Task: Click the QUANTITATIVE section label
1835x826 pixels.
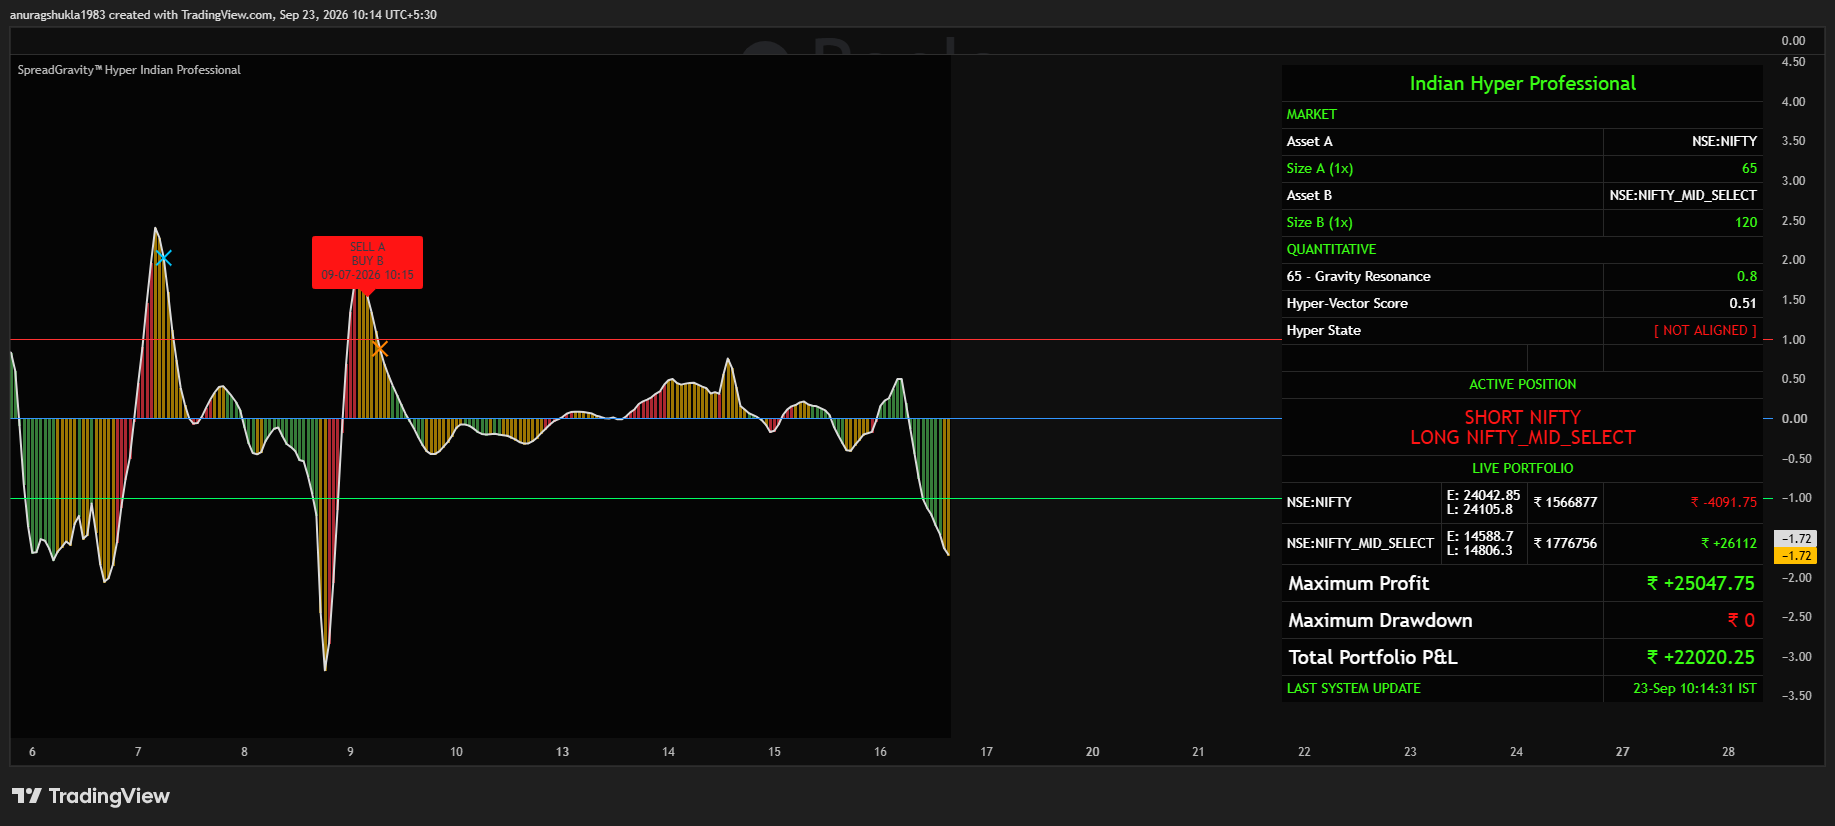Action: 1331,250
